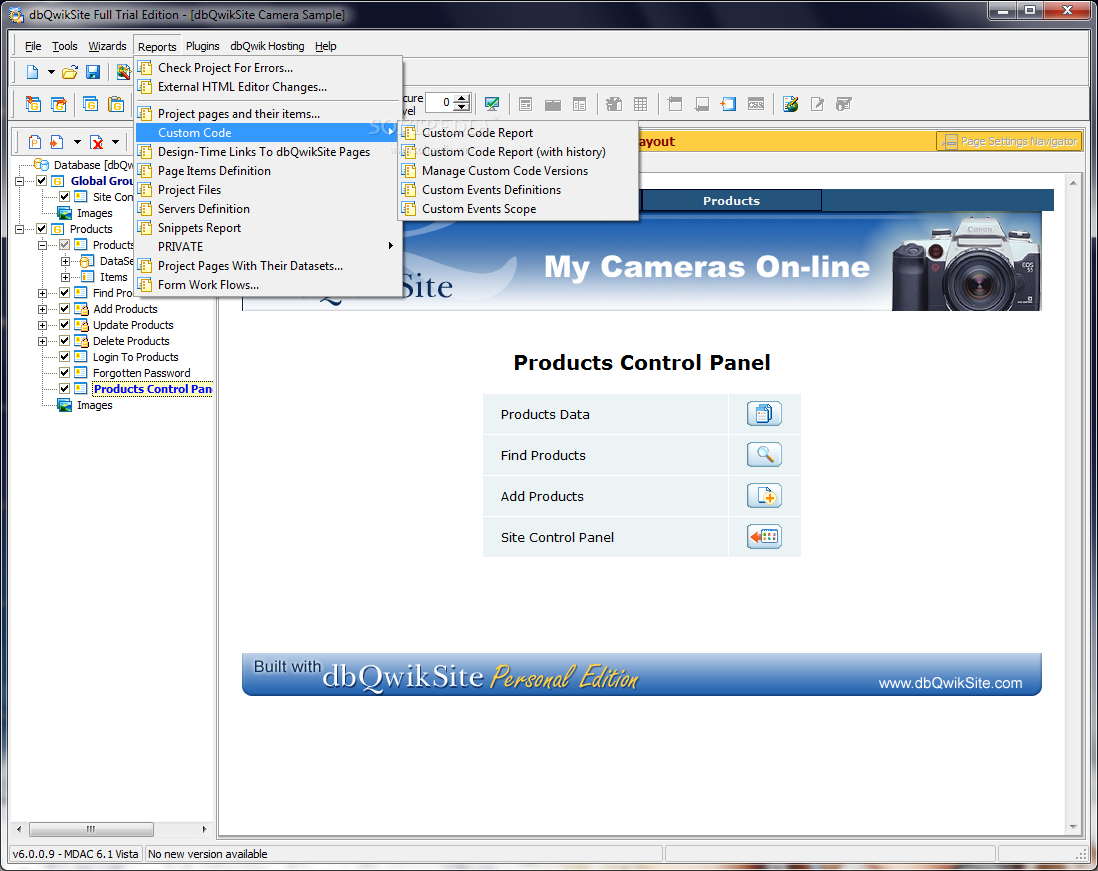Click the CSS toolbar icon
The height and width of the screenshot is (871, 1098).
(756, 104)
